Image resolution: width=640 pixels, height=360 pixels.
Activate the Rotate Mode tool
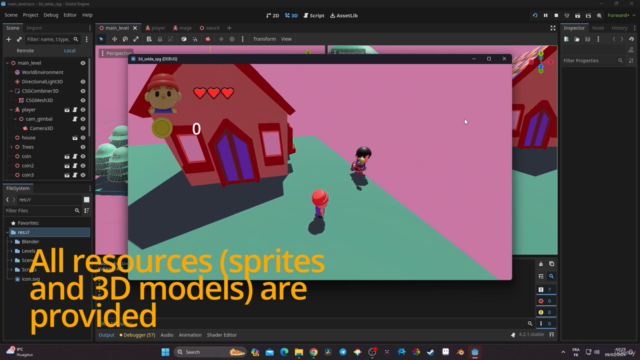125,39
